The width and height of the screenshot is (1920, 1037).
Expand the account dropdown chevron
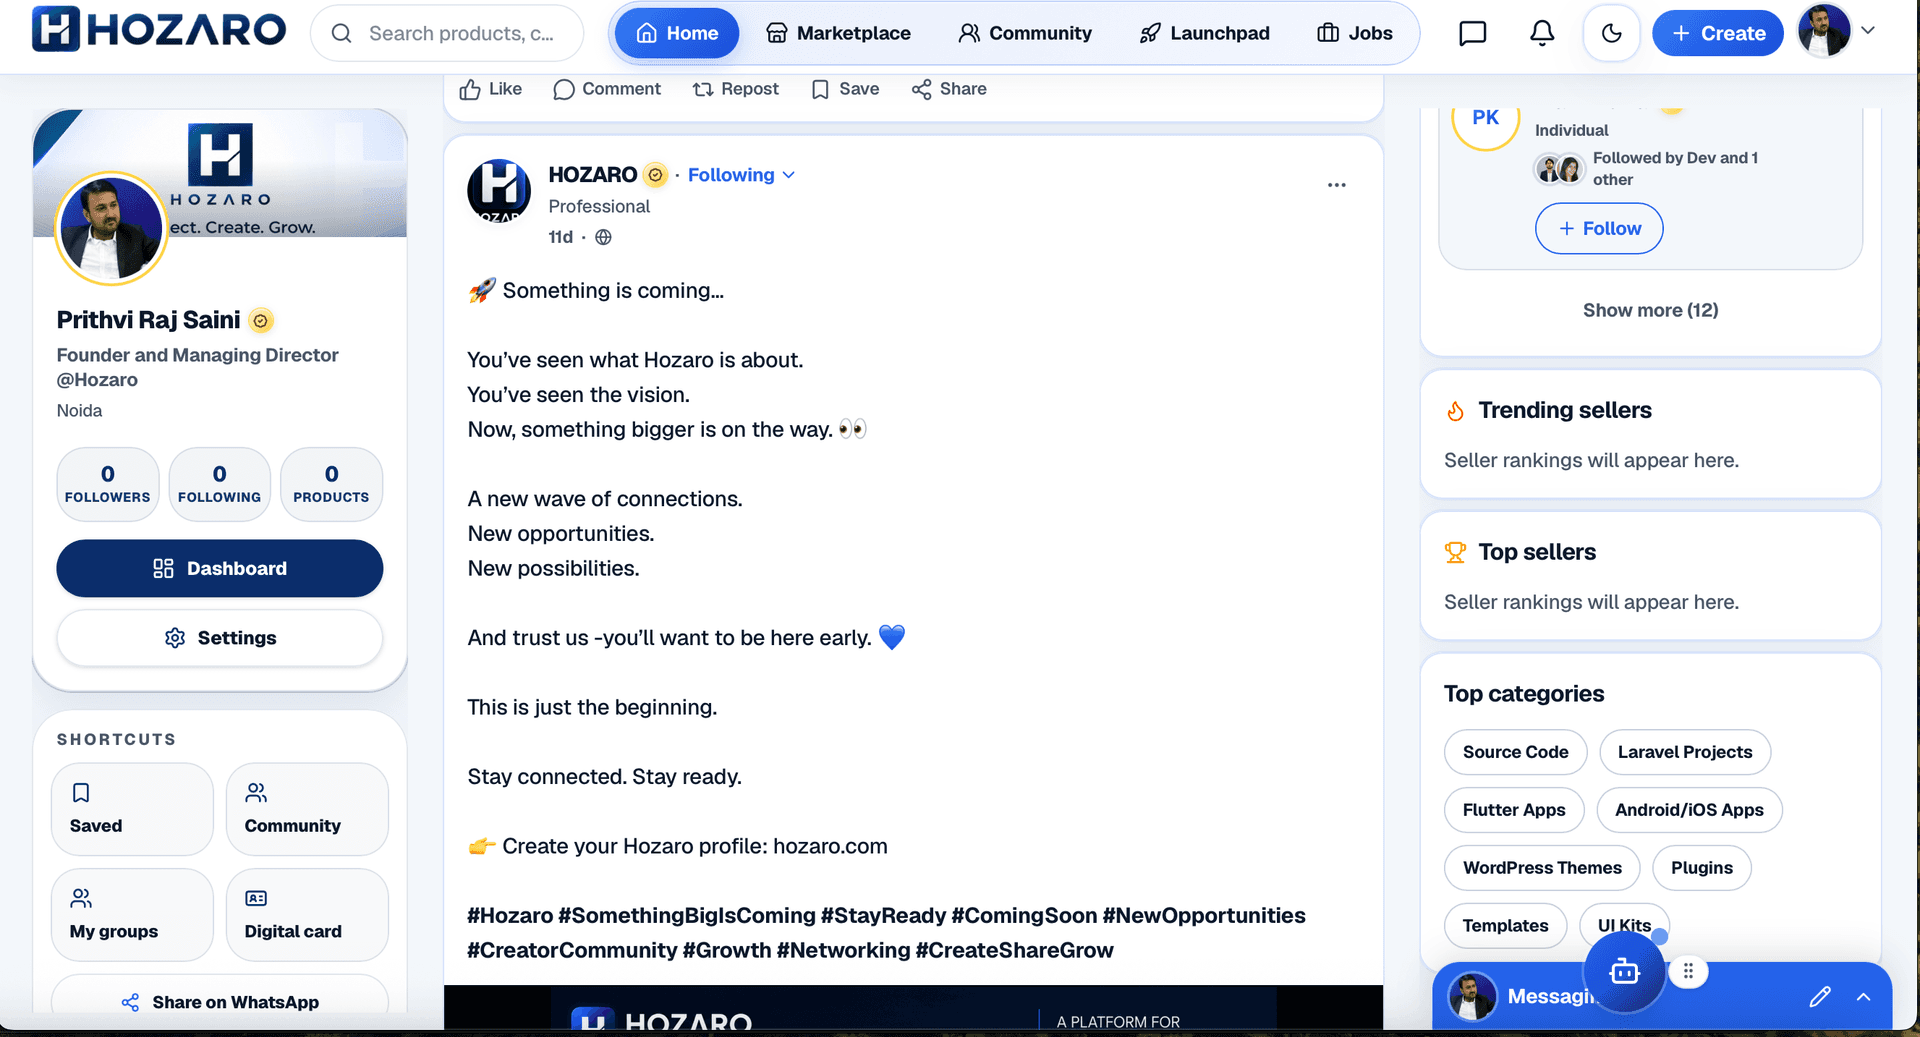(x=1867, y=30)
